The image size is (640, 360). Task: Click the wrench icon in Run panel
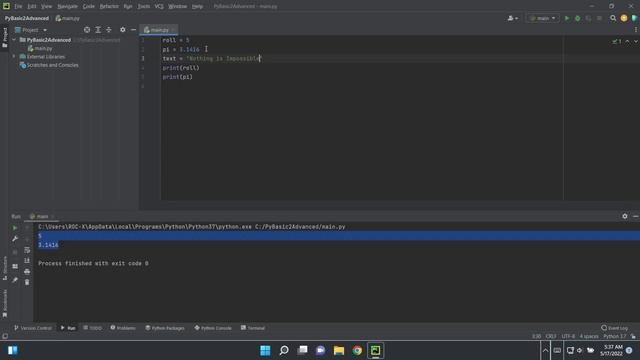coord(15,239)
